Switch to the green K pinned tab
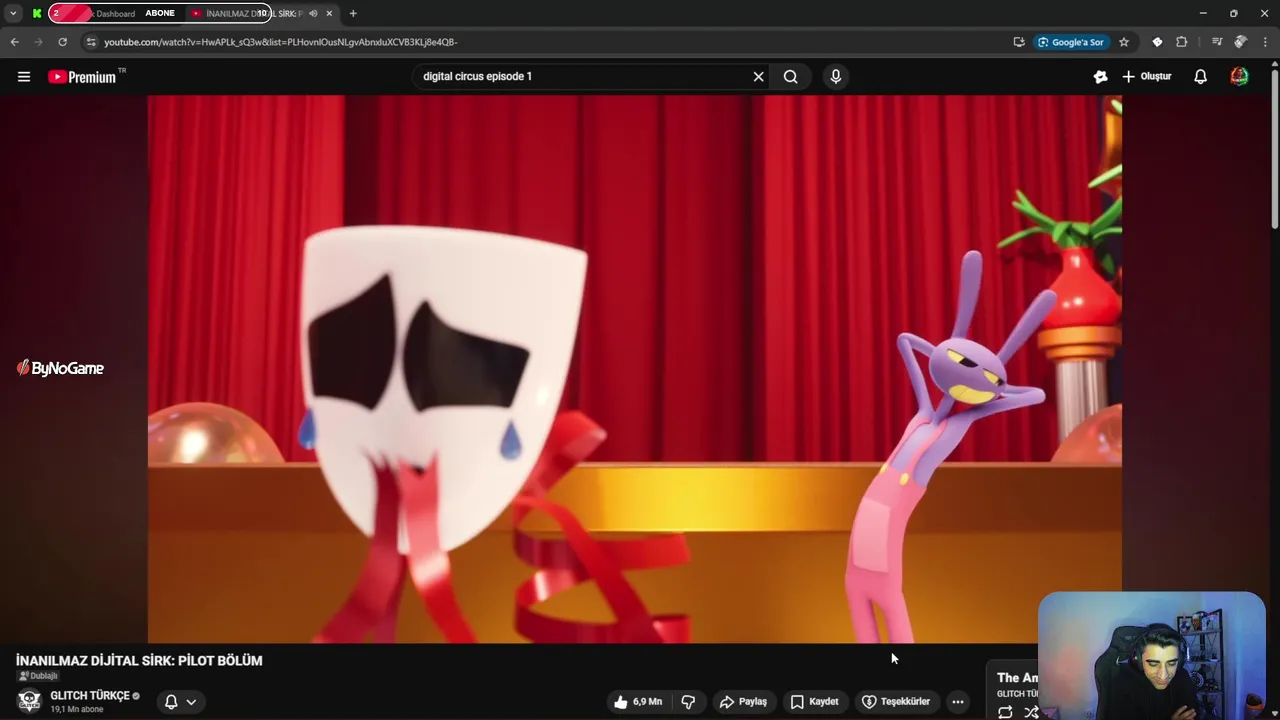1280x720 pixels. pos(37,13)
